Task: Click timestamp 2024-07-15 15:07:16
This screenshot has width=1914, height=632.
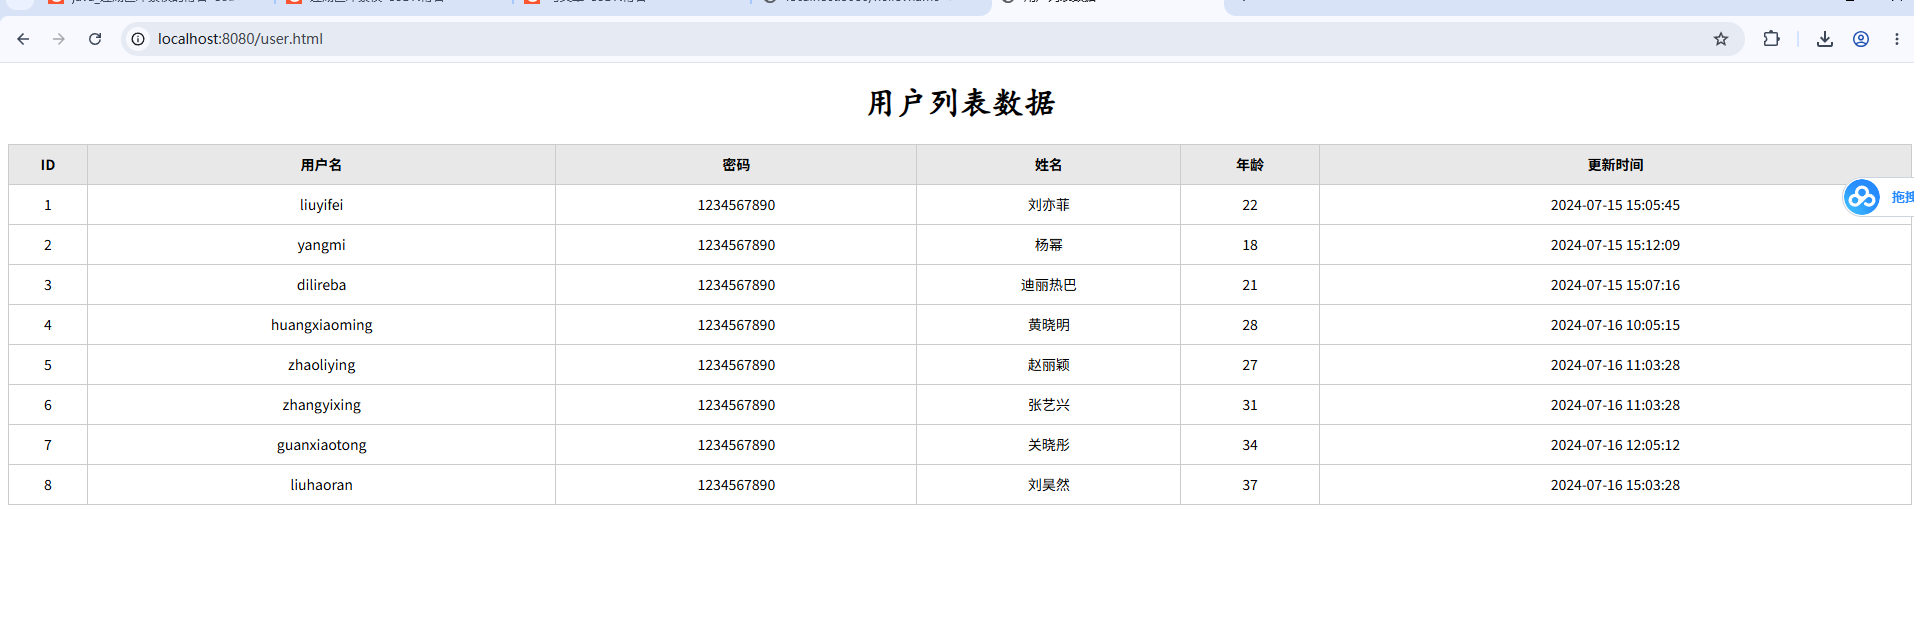Action: [1615, 285]
